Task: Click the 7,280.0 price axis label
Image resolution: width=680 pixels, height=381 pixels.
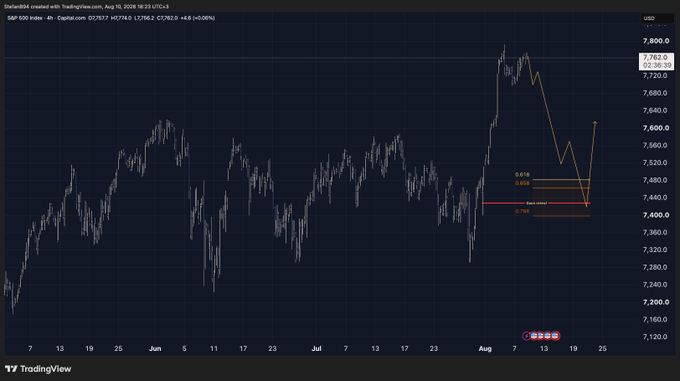Action: [655, 267]
